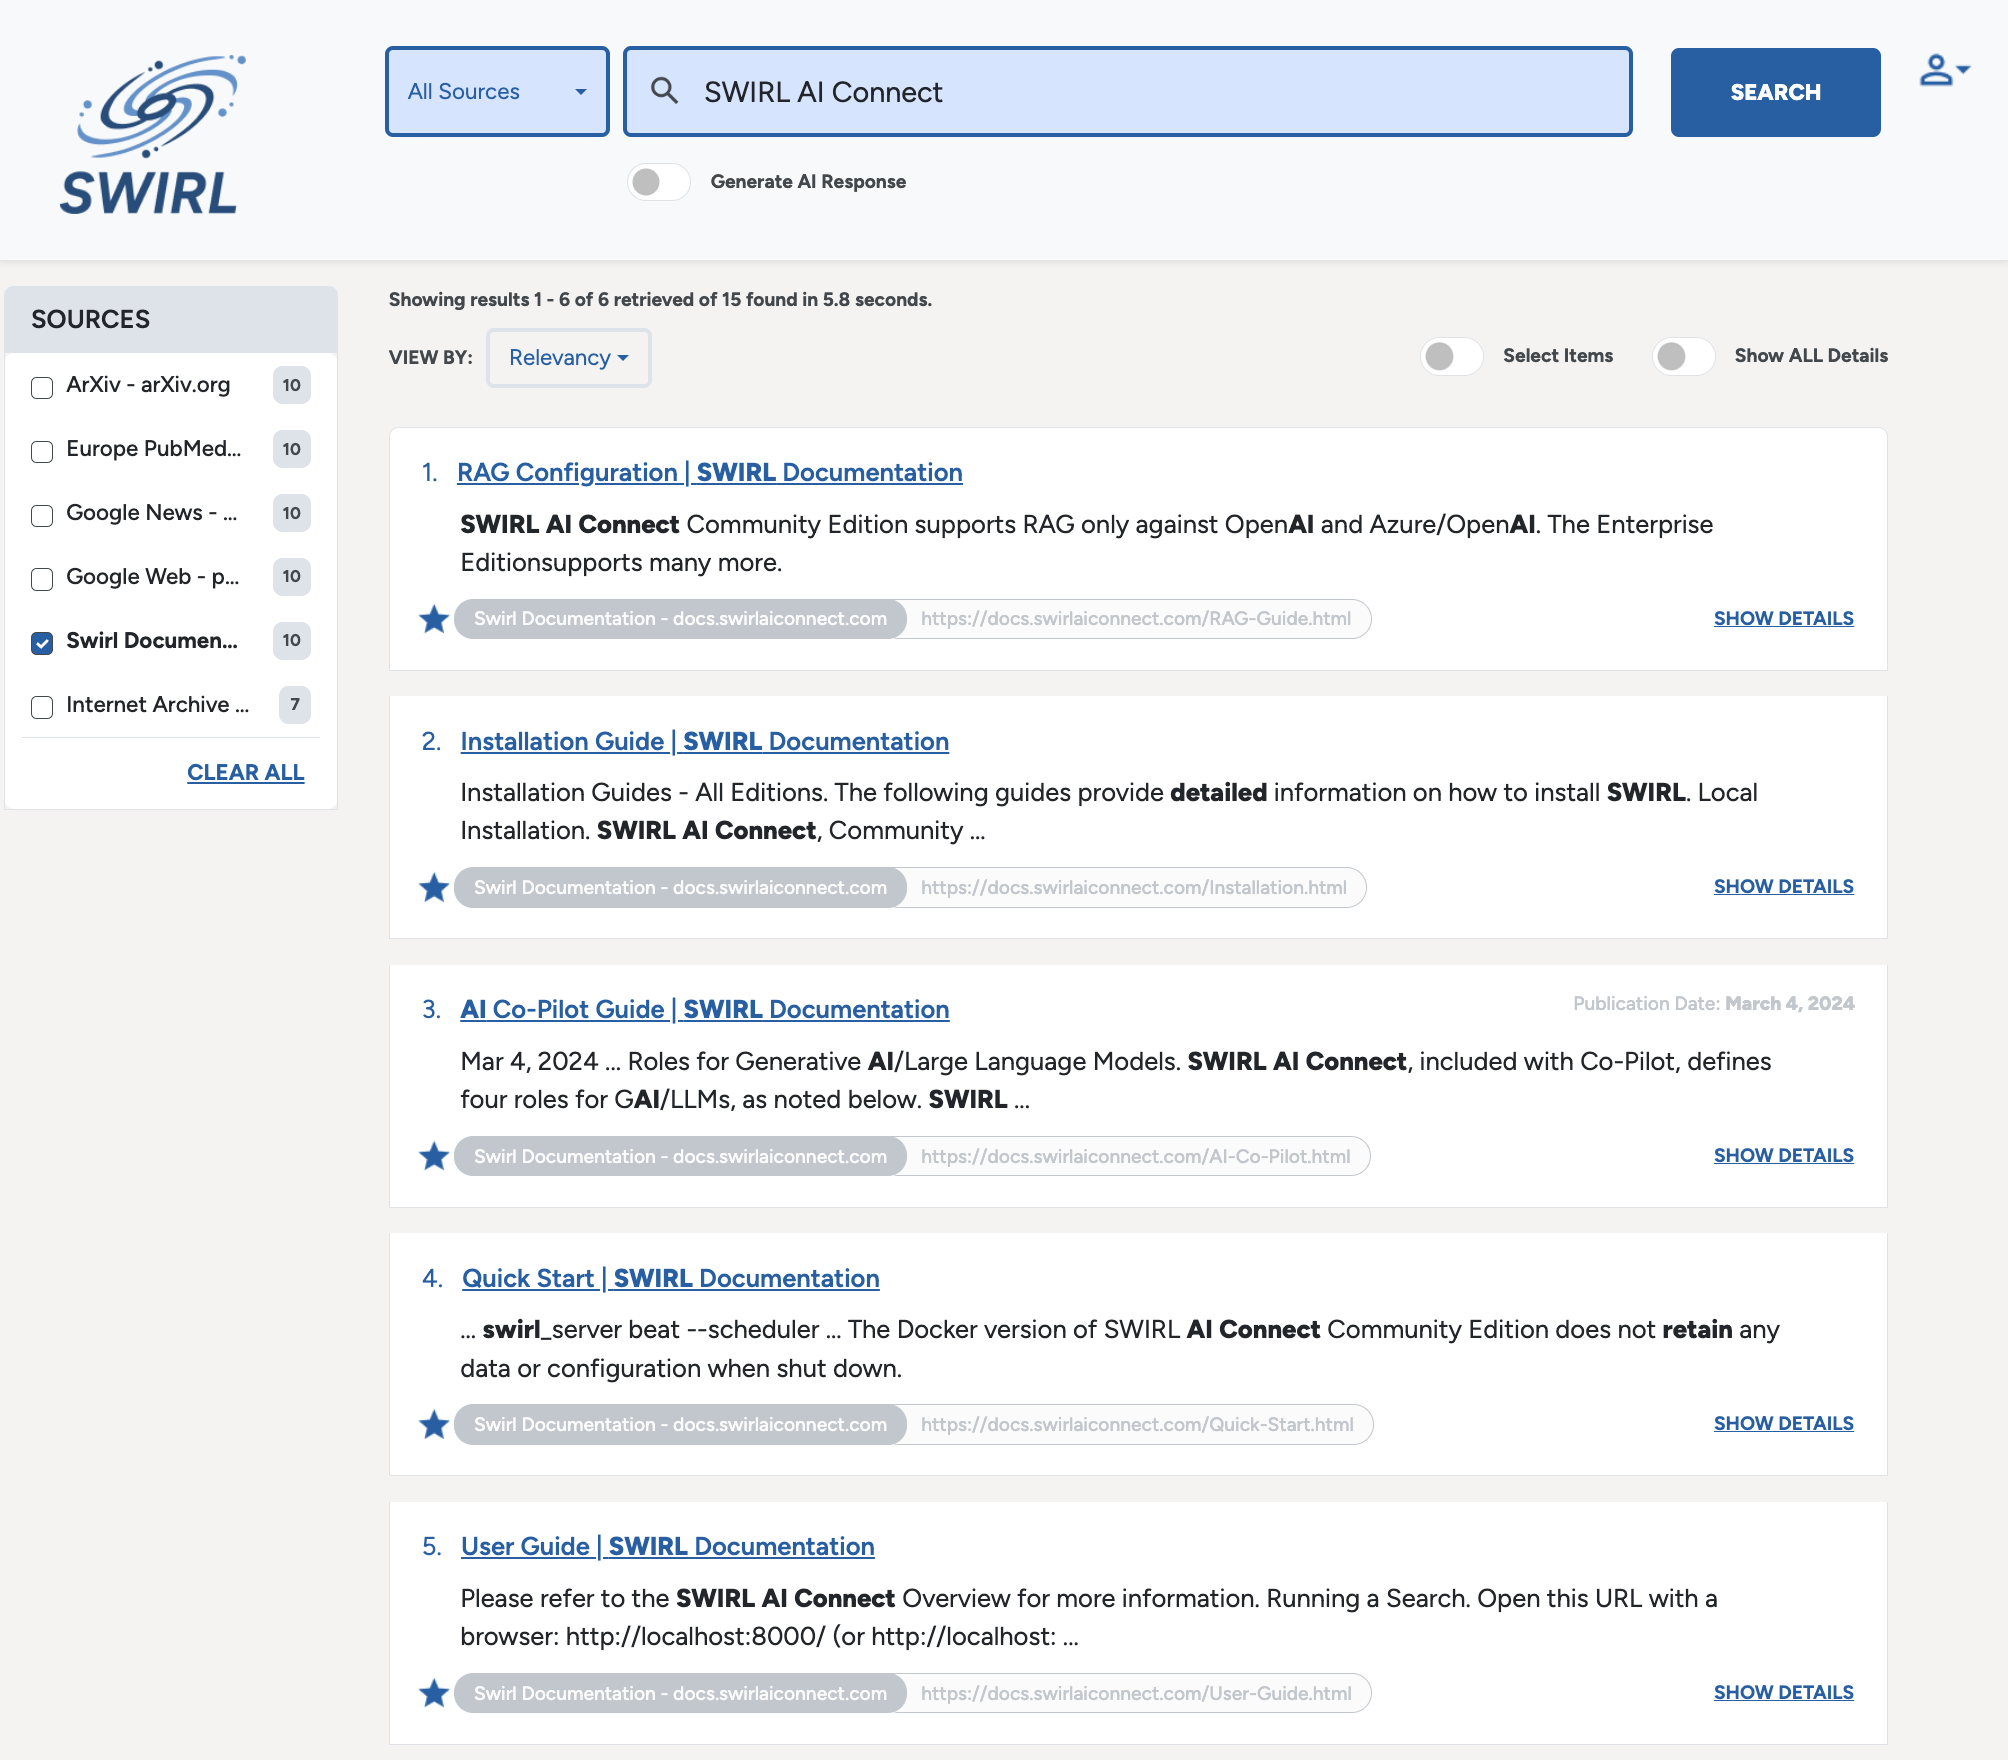The width and height of the screenshot is (2008, 1760).
Task: Click SHOW DETAILS for Installation Guide
Action: pos(1783,886)
